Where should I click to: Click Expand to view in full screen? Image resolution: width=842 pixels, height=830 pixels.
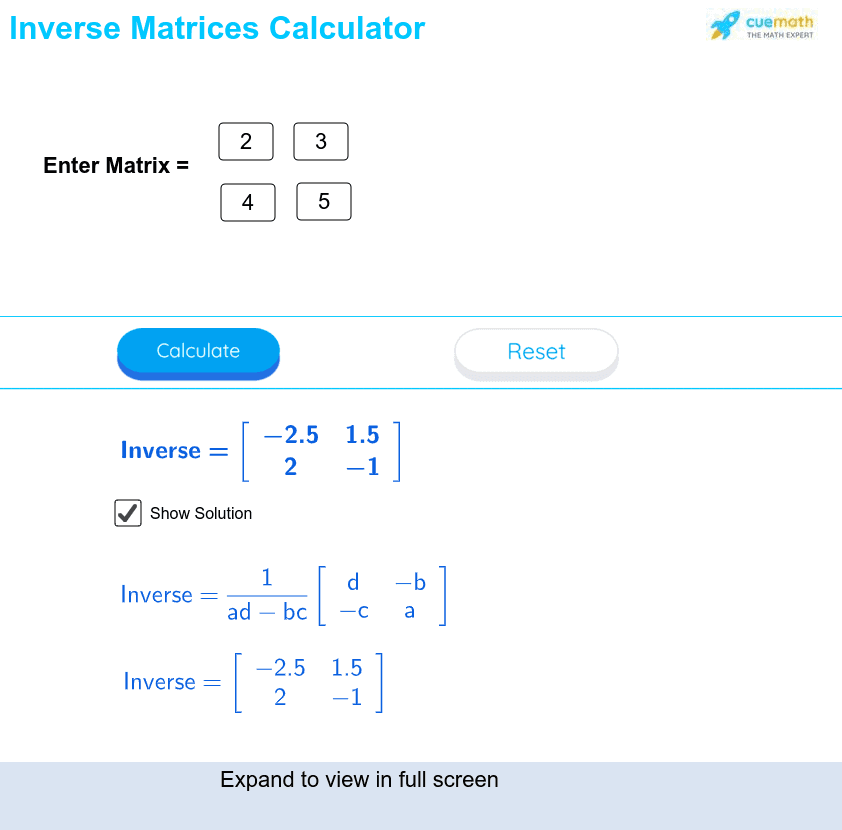pos(359,780)
